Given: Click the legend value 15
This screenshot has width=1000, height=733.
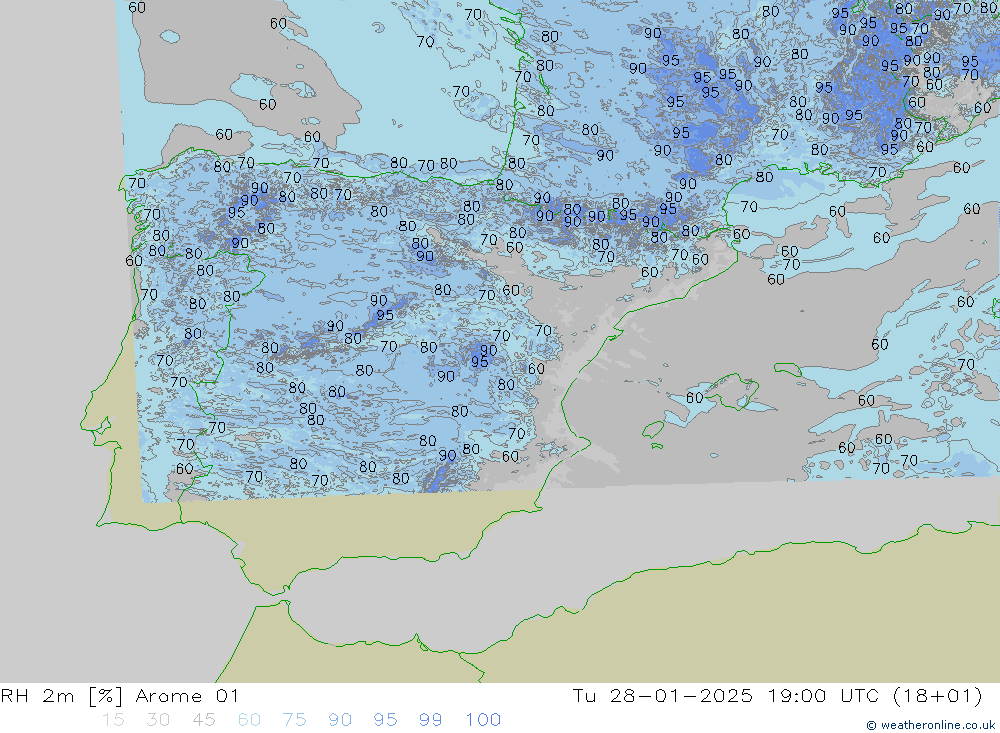Looking at the screenshot, I should point(113,720).
